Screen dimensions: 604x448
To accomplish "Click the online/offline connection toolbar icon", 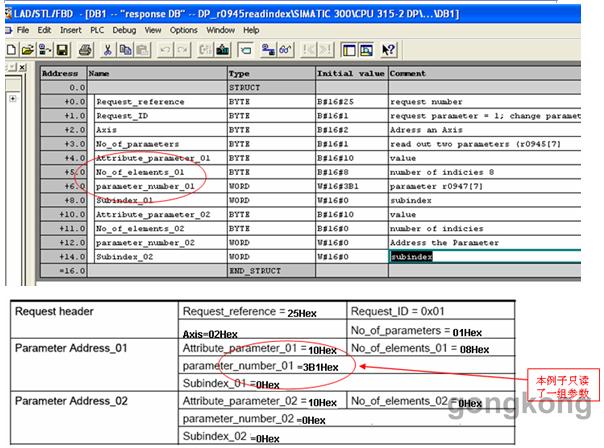I will 268,50.
